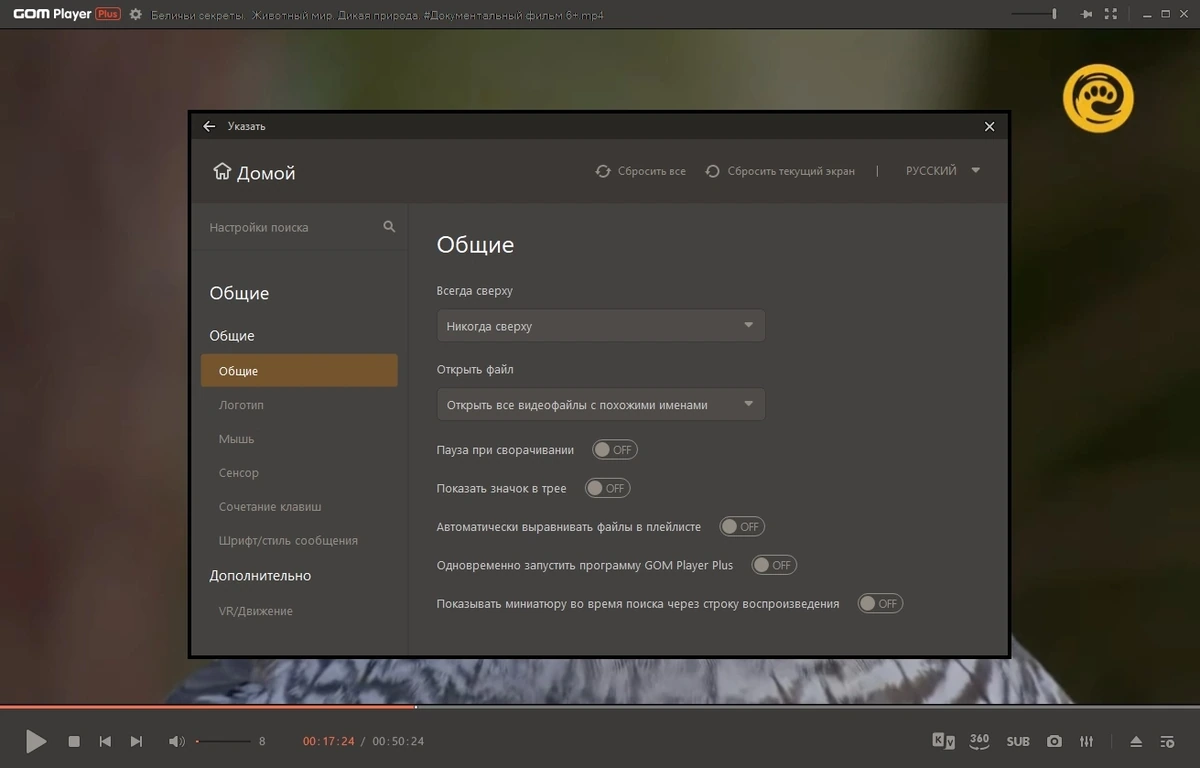1200x768 pixels.
Task: Open the playlist icon in bottom bar
Action: (1167, 741)
